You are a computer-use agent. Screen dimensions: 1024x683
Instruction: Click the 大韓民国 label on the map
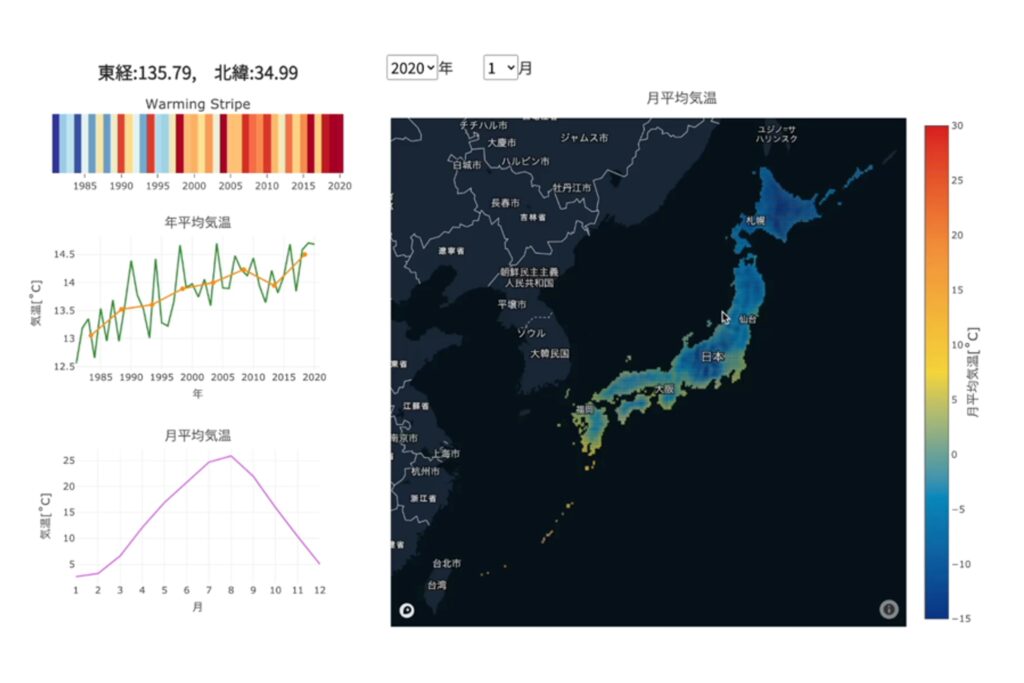click(x=549, y=354)
